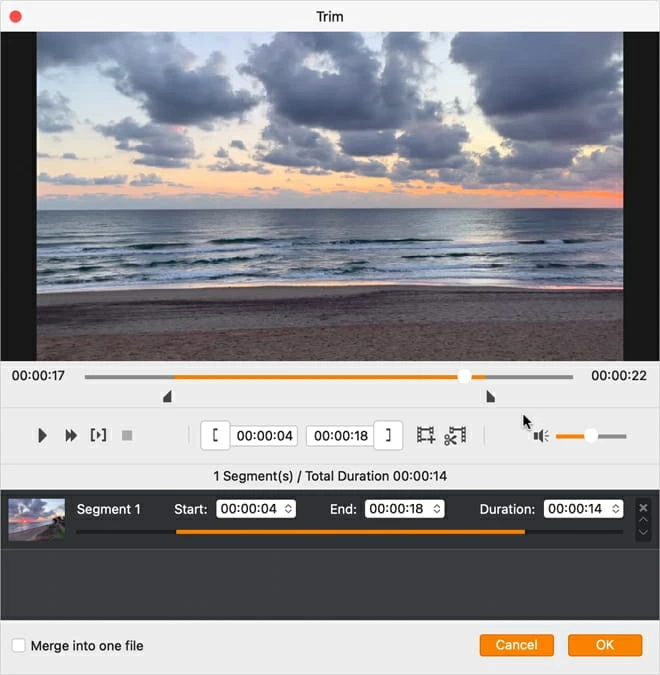Click the Duration stepper arrows
Viewport: 660px width, 675px height.
(x=616, y=509)
